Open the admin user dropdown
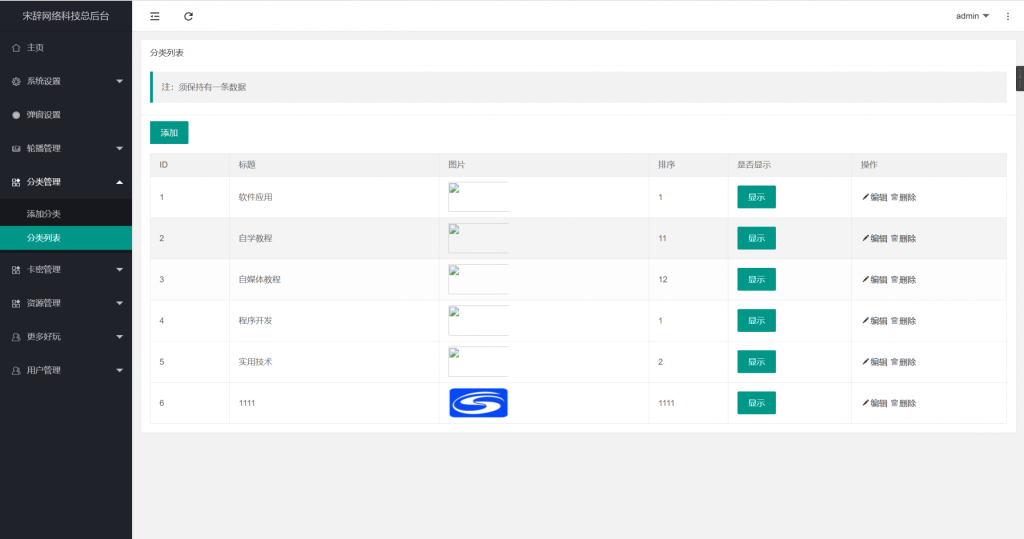 pyautogui.click(x=972, y=16)
